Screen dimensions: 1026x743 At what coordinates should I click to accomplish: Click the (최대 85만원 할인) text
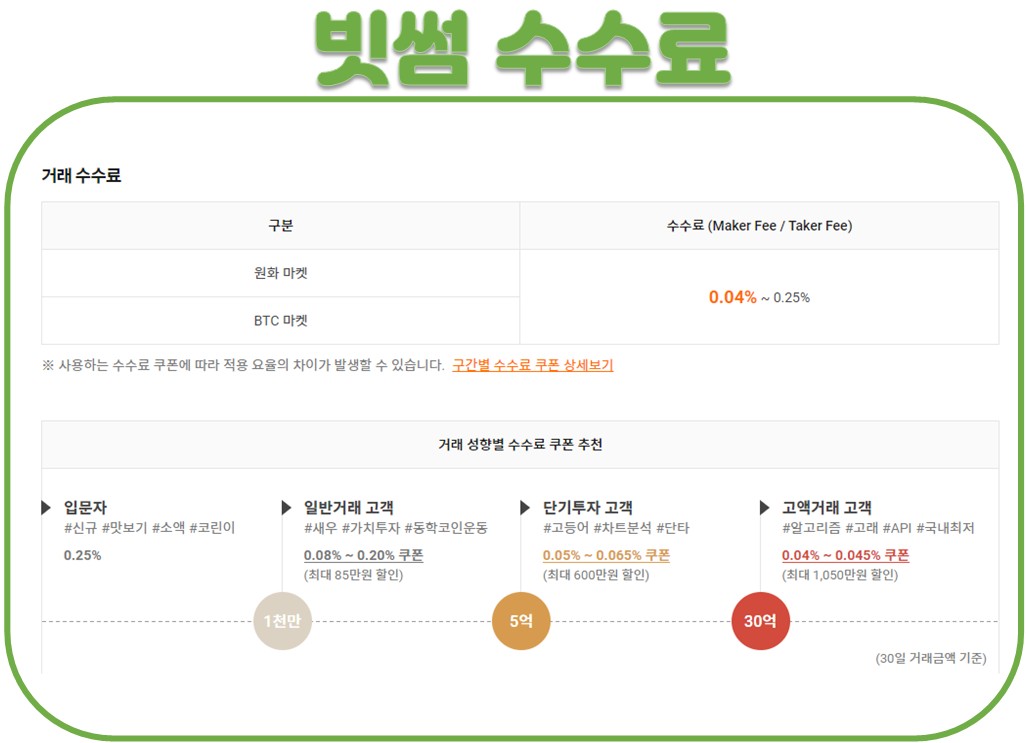click(353, 575)
